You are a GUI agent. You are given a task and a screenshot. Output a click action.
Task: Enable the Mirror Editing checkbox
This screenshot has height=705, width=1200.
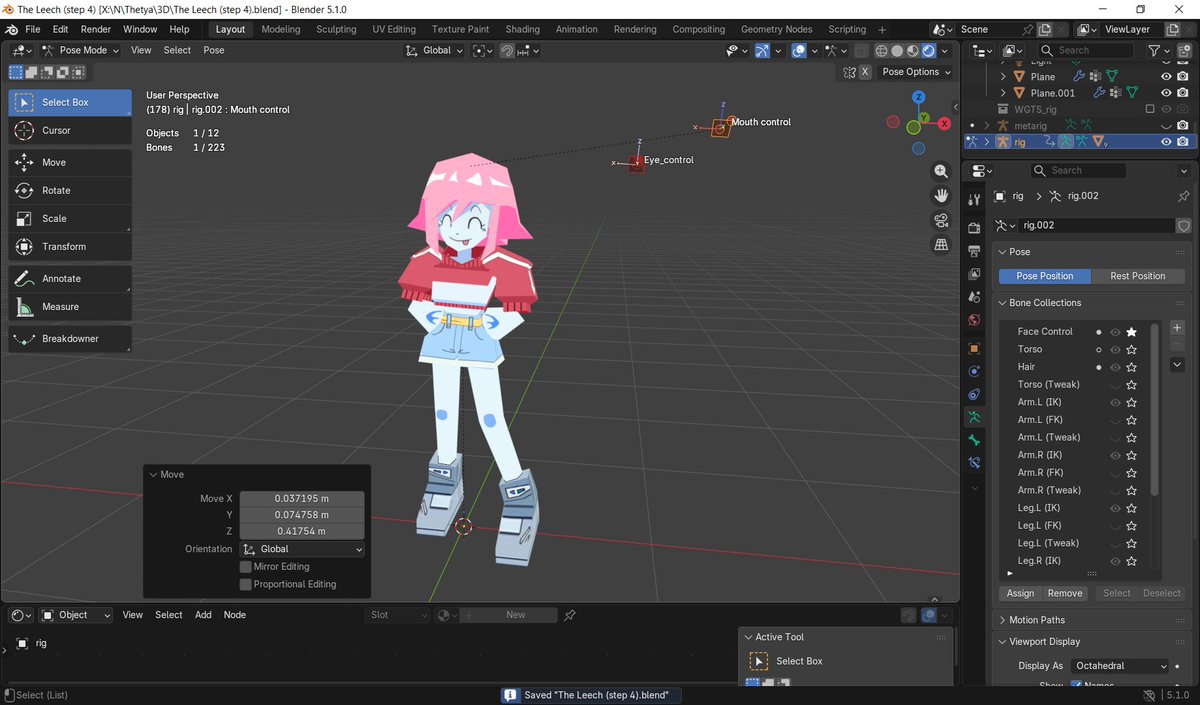(x=245, y=567)
